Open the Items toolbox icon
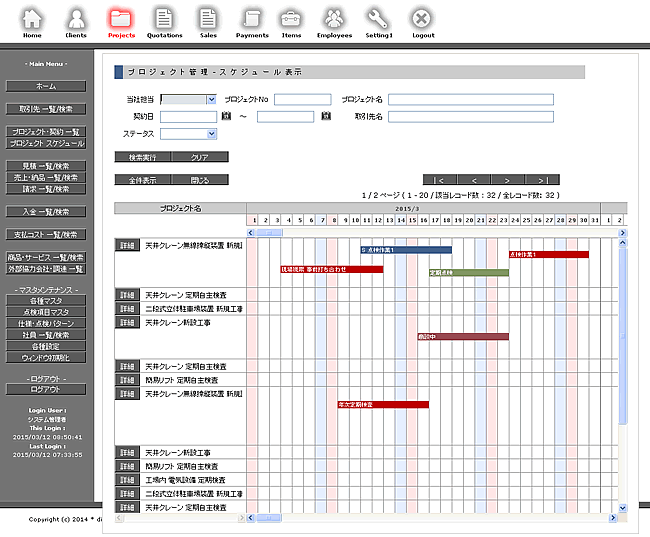 tap(291, 19)
